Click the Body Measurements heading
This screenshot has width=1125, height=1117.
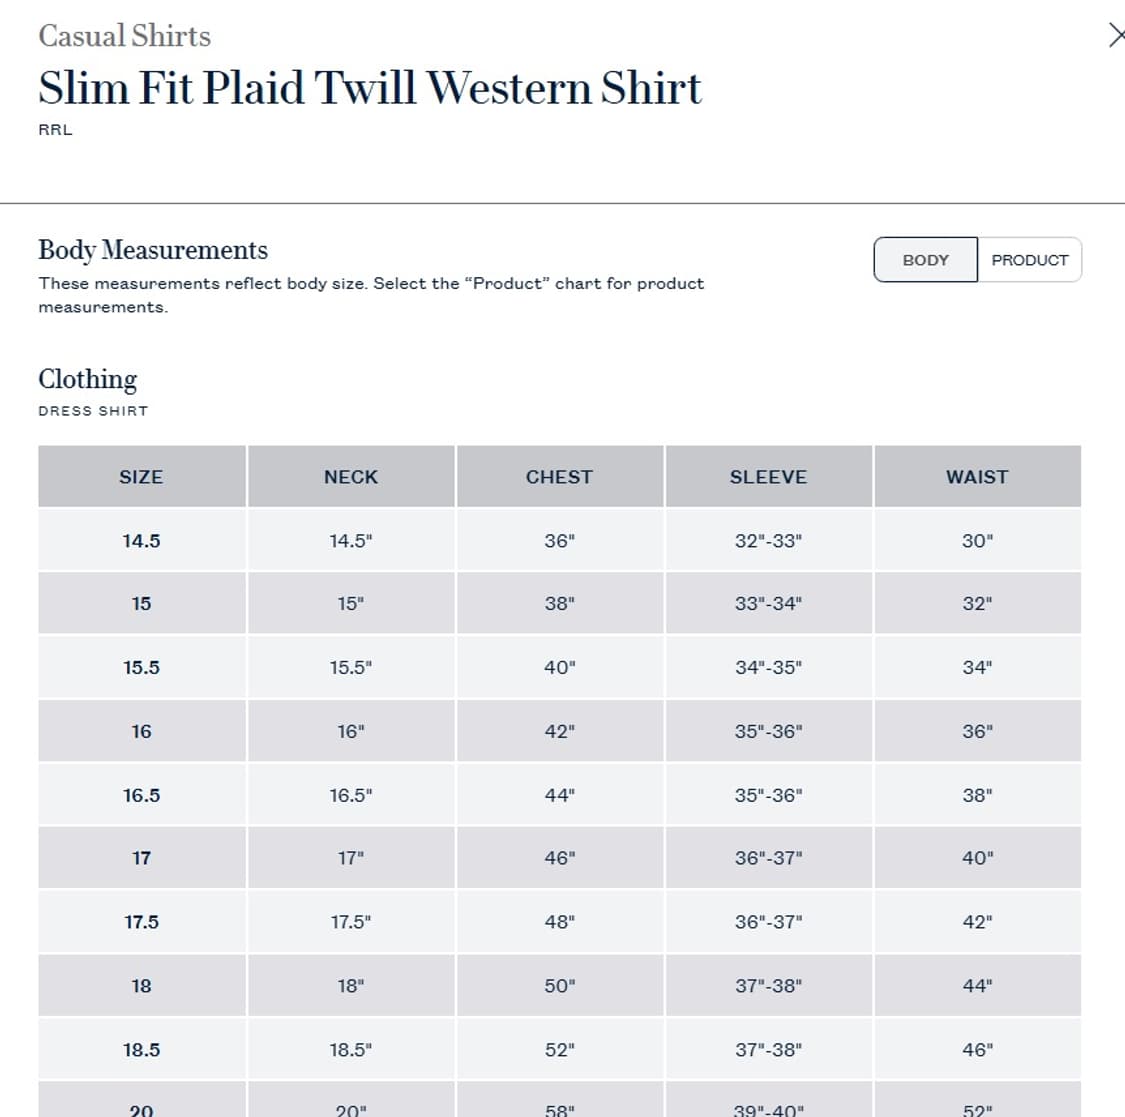153,250
